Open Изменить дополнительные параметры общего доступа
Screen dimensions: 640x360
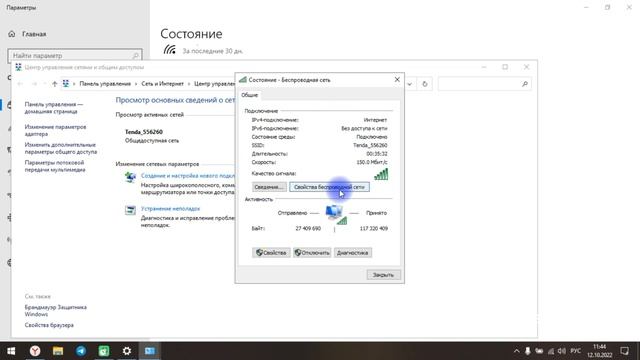61,148
